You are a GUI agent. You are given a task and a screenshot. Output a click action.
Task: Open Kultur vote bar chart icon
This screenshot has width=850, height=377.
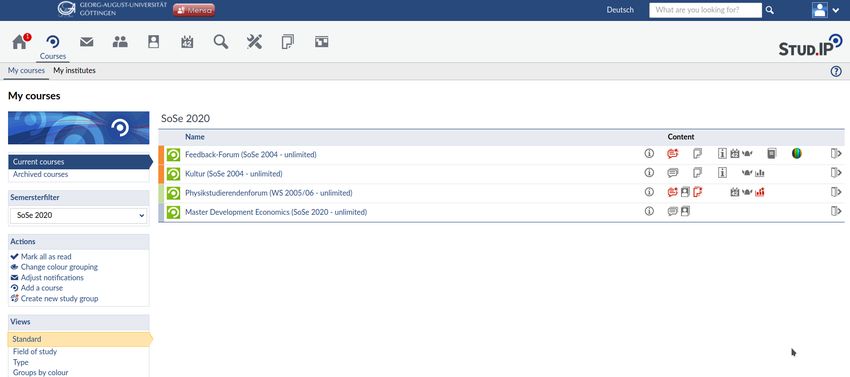759,173
